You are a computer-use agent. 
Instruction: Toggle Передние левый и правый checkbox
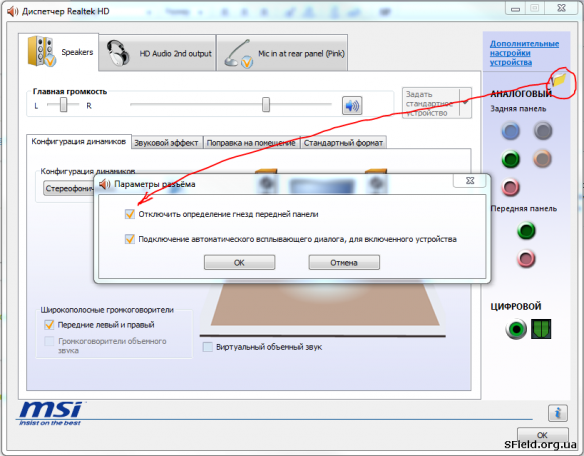49,325
